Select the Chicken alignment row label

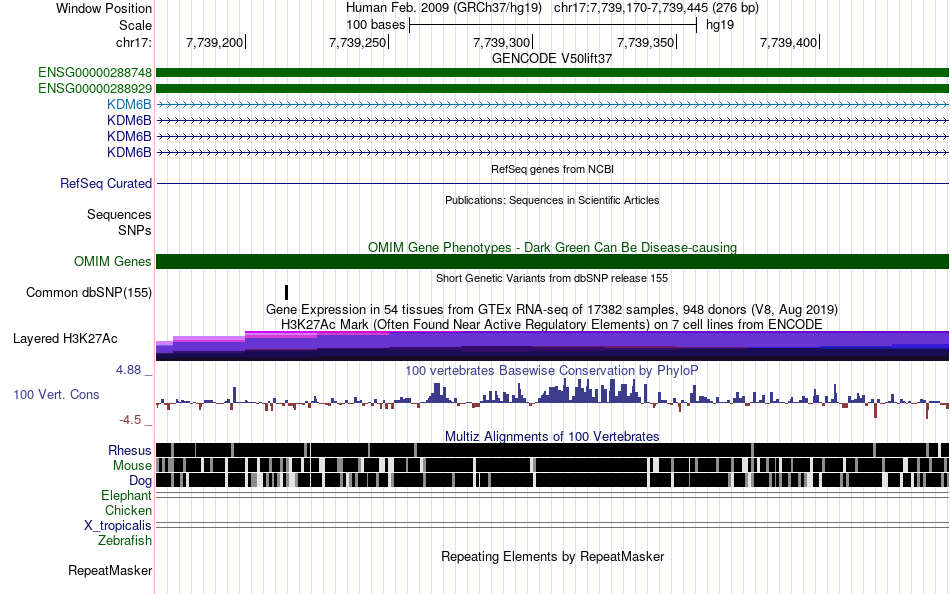coord(128,510)
